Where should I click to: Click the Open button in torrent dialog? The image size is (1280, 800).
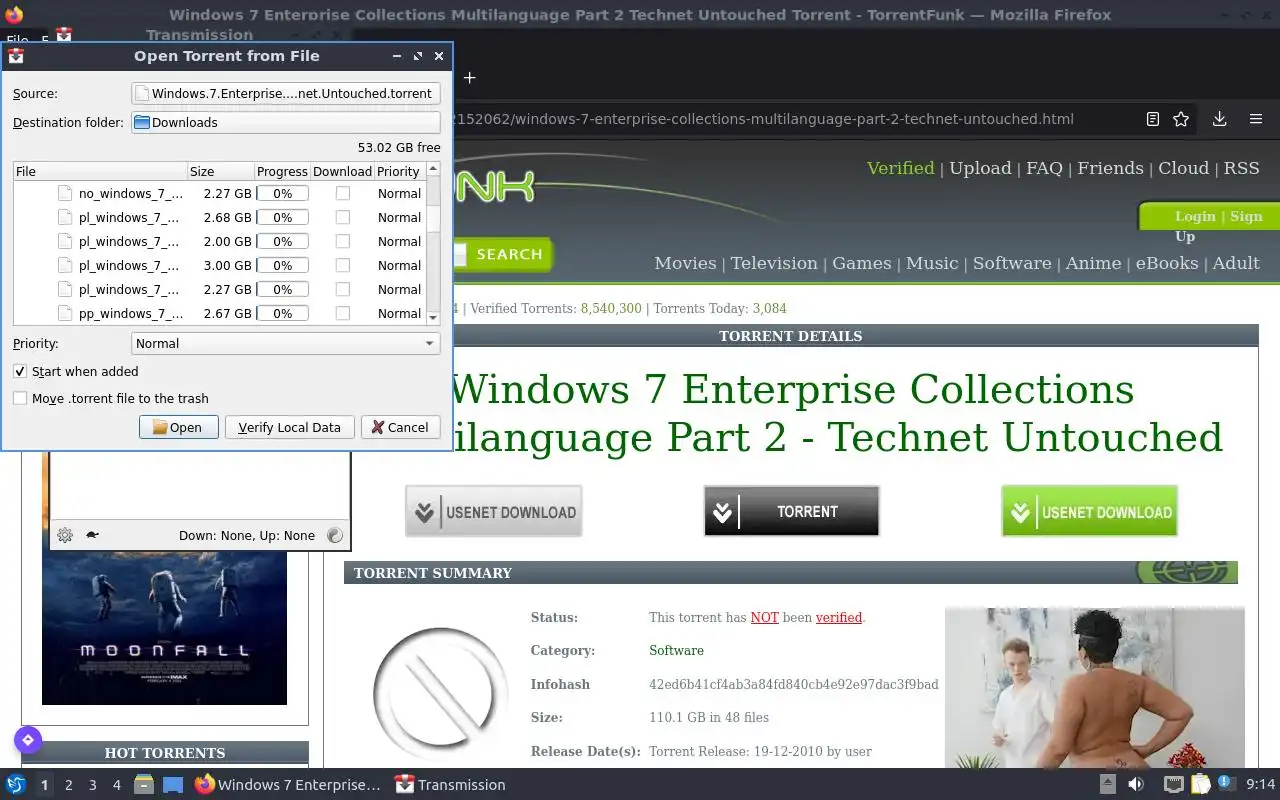178,427
